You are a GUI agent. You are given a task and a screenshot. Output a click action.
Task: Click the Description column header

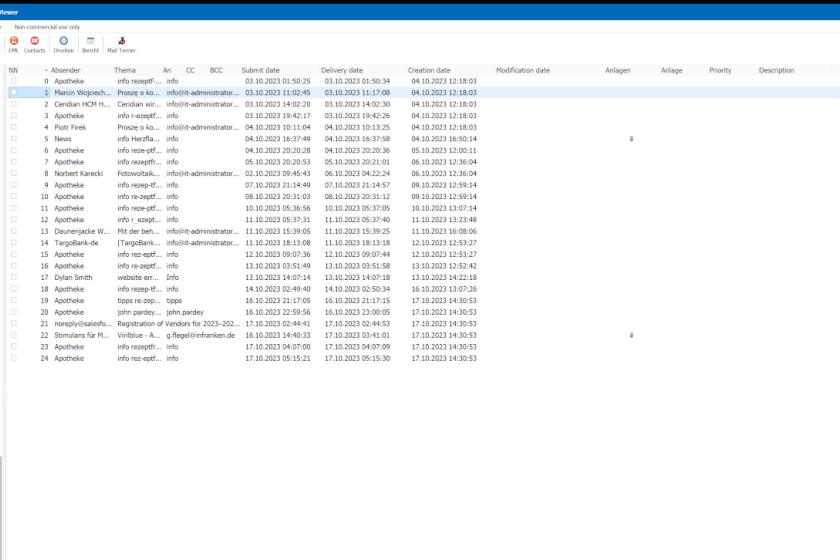pyautogui.click(x=776, y=70)
